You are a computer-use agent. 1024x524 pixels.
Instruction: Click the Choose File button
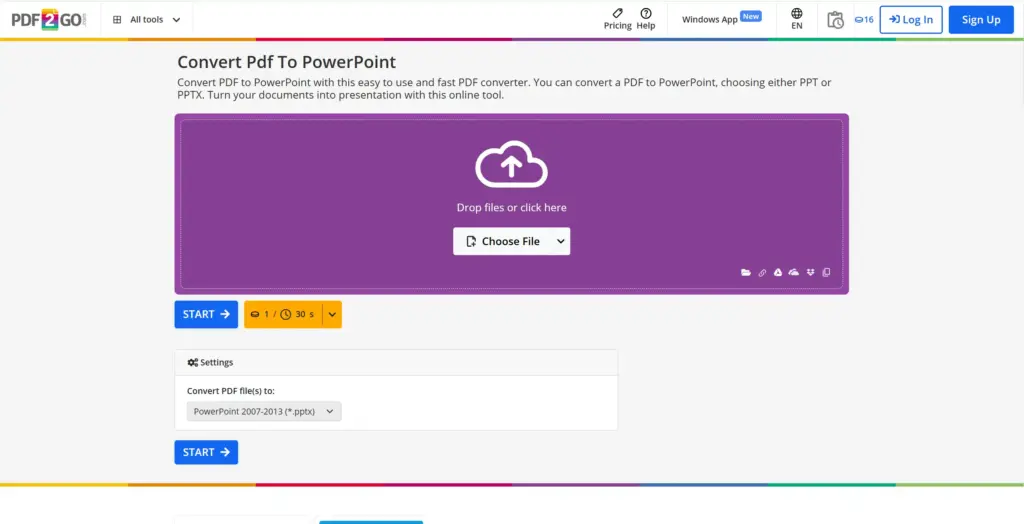coord(503,241)
